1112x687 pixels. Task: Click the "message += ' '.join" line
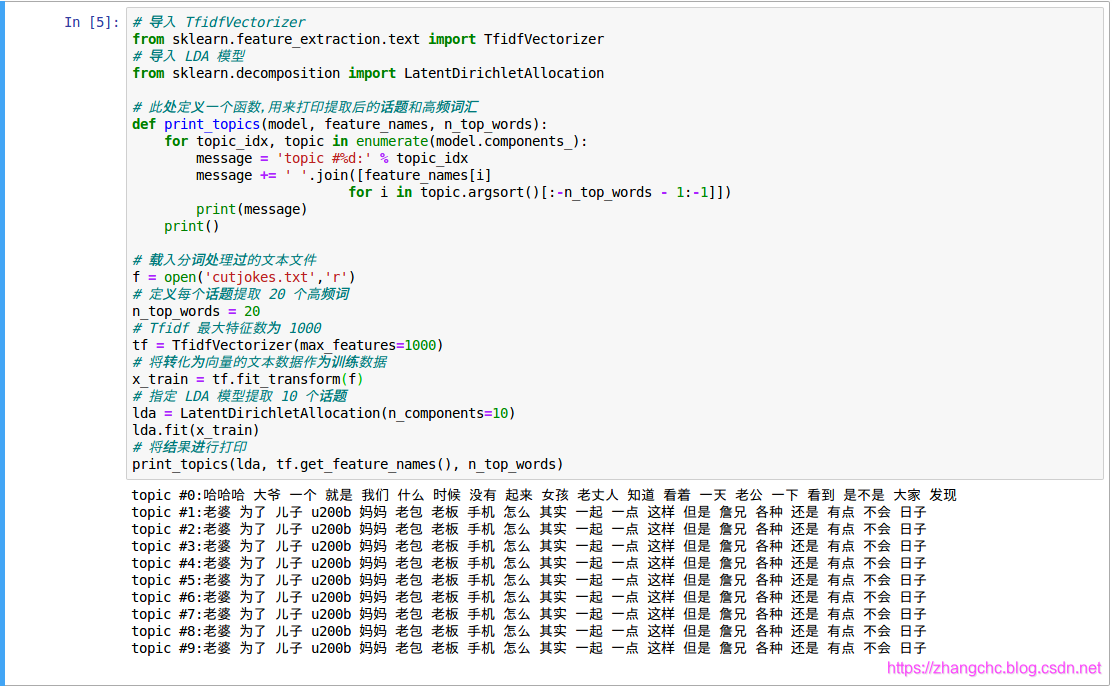pos(343,175)
